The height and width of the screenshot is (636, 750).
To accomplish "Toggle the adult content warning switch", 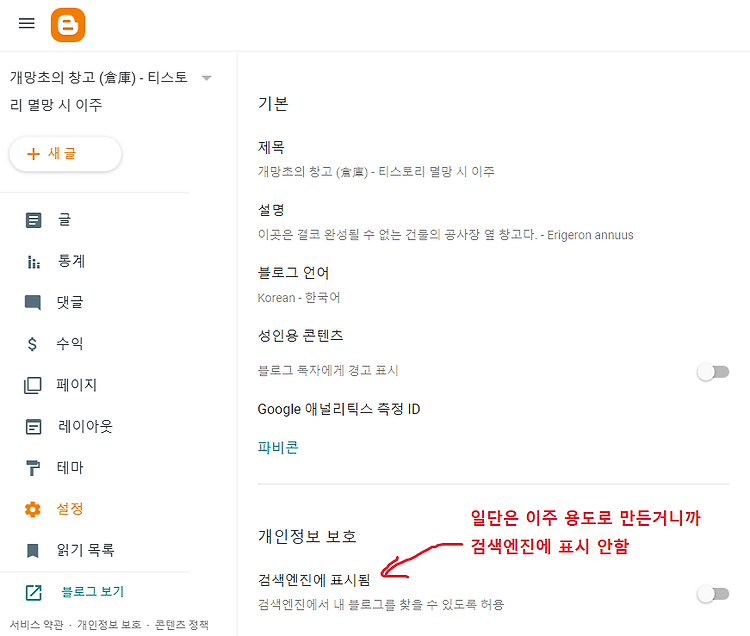I will pos(713,372).
